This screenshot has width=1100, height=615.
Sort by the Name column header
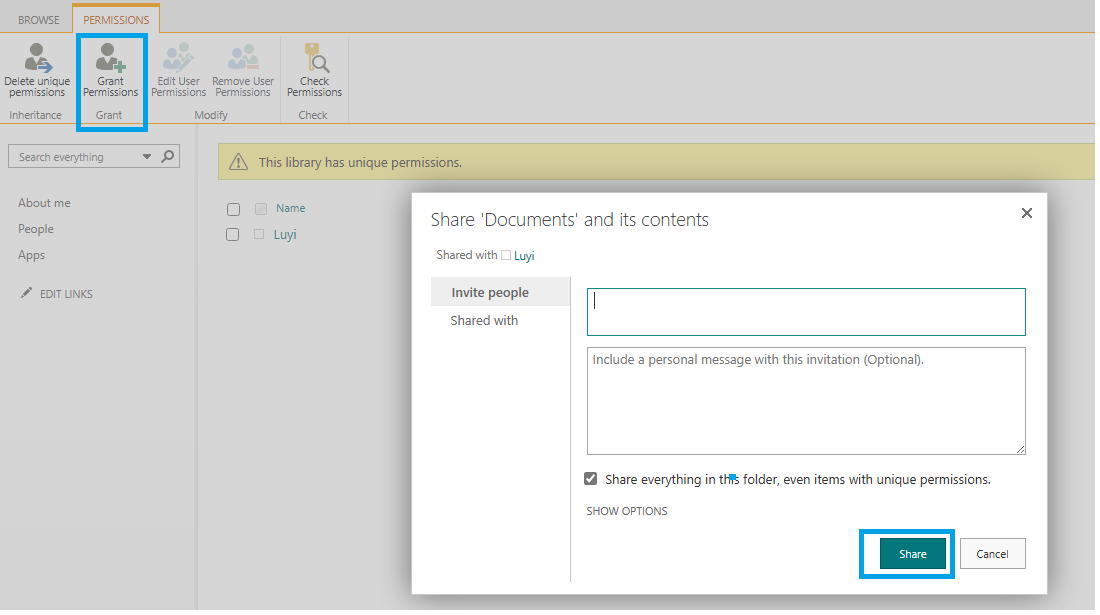[290, 208]
